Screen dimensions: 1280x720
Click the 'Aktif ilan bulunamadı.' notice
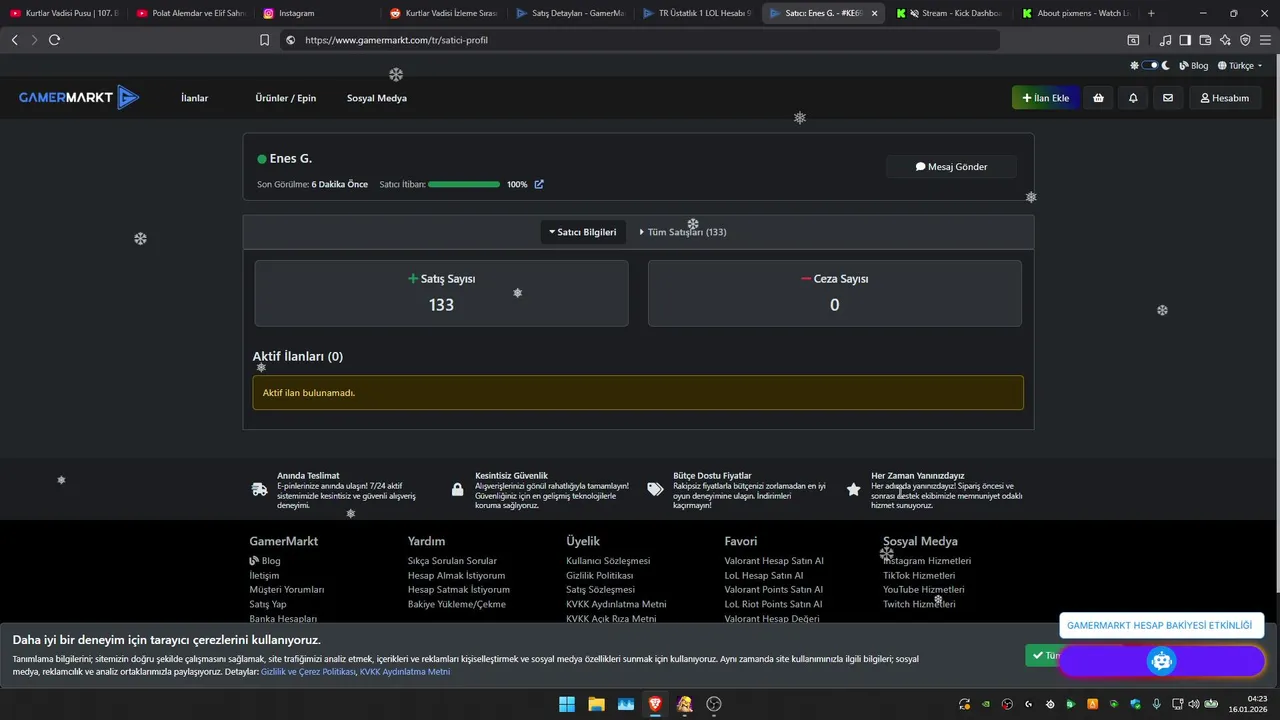[x=638, y=393]
